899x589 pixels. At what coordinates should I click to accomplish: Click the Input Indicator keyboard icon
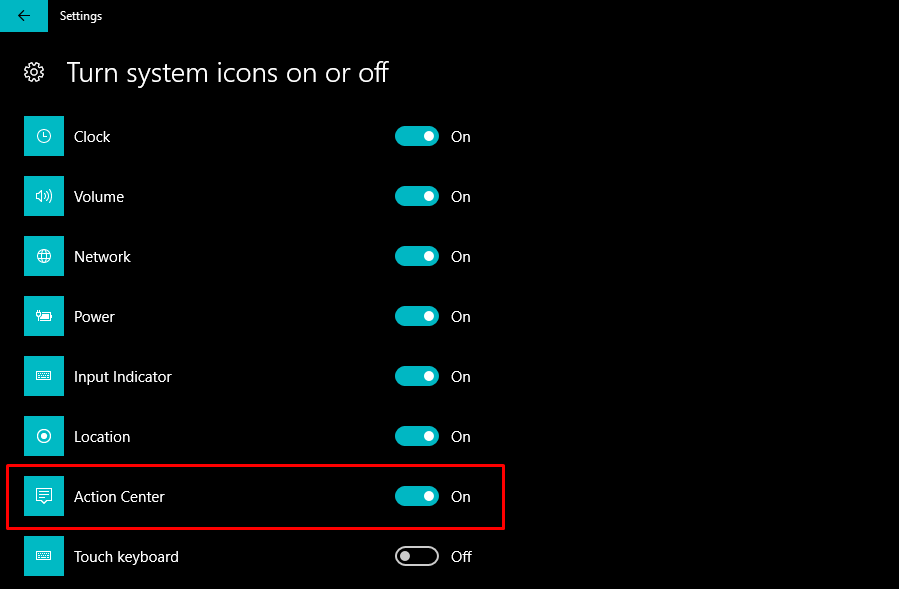[44, 377]
